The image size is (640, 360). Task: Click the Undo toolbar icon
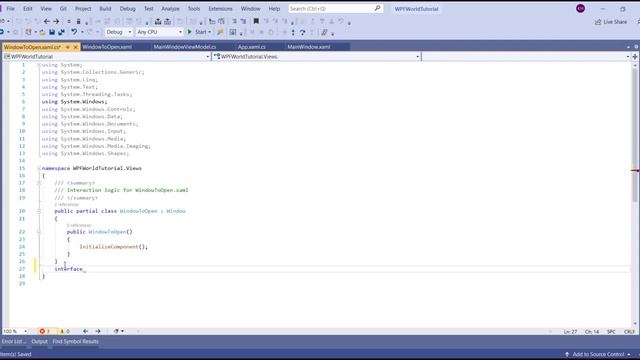(x=74, y=32)
